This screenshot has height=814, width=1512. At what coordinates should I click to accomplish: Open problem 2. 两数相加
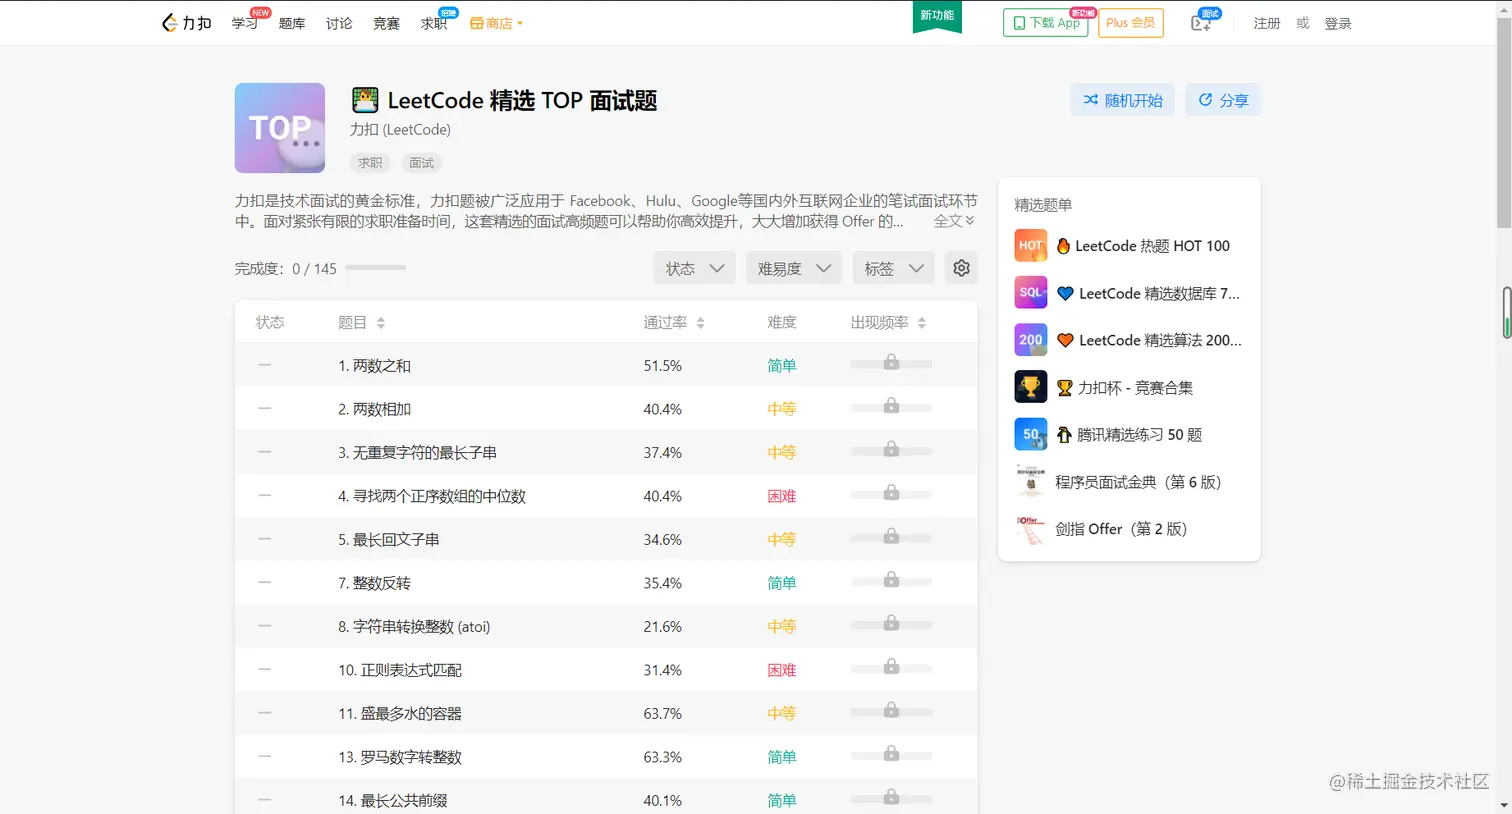374,409
